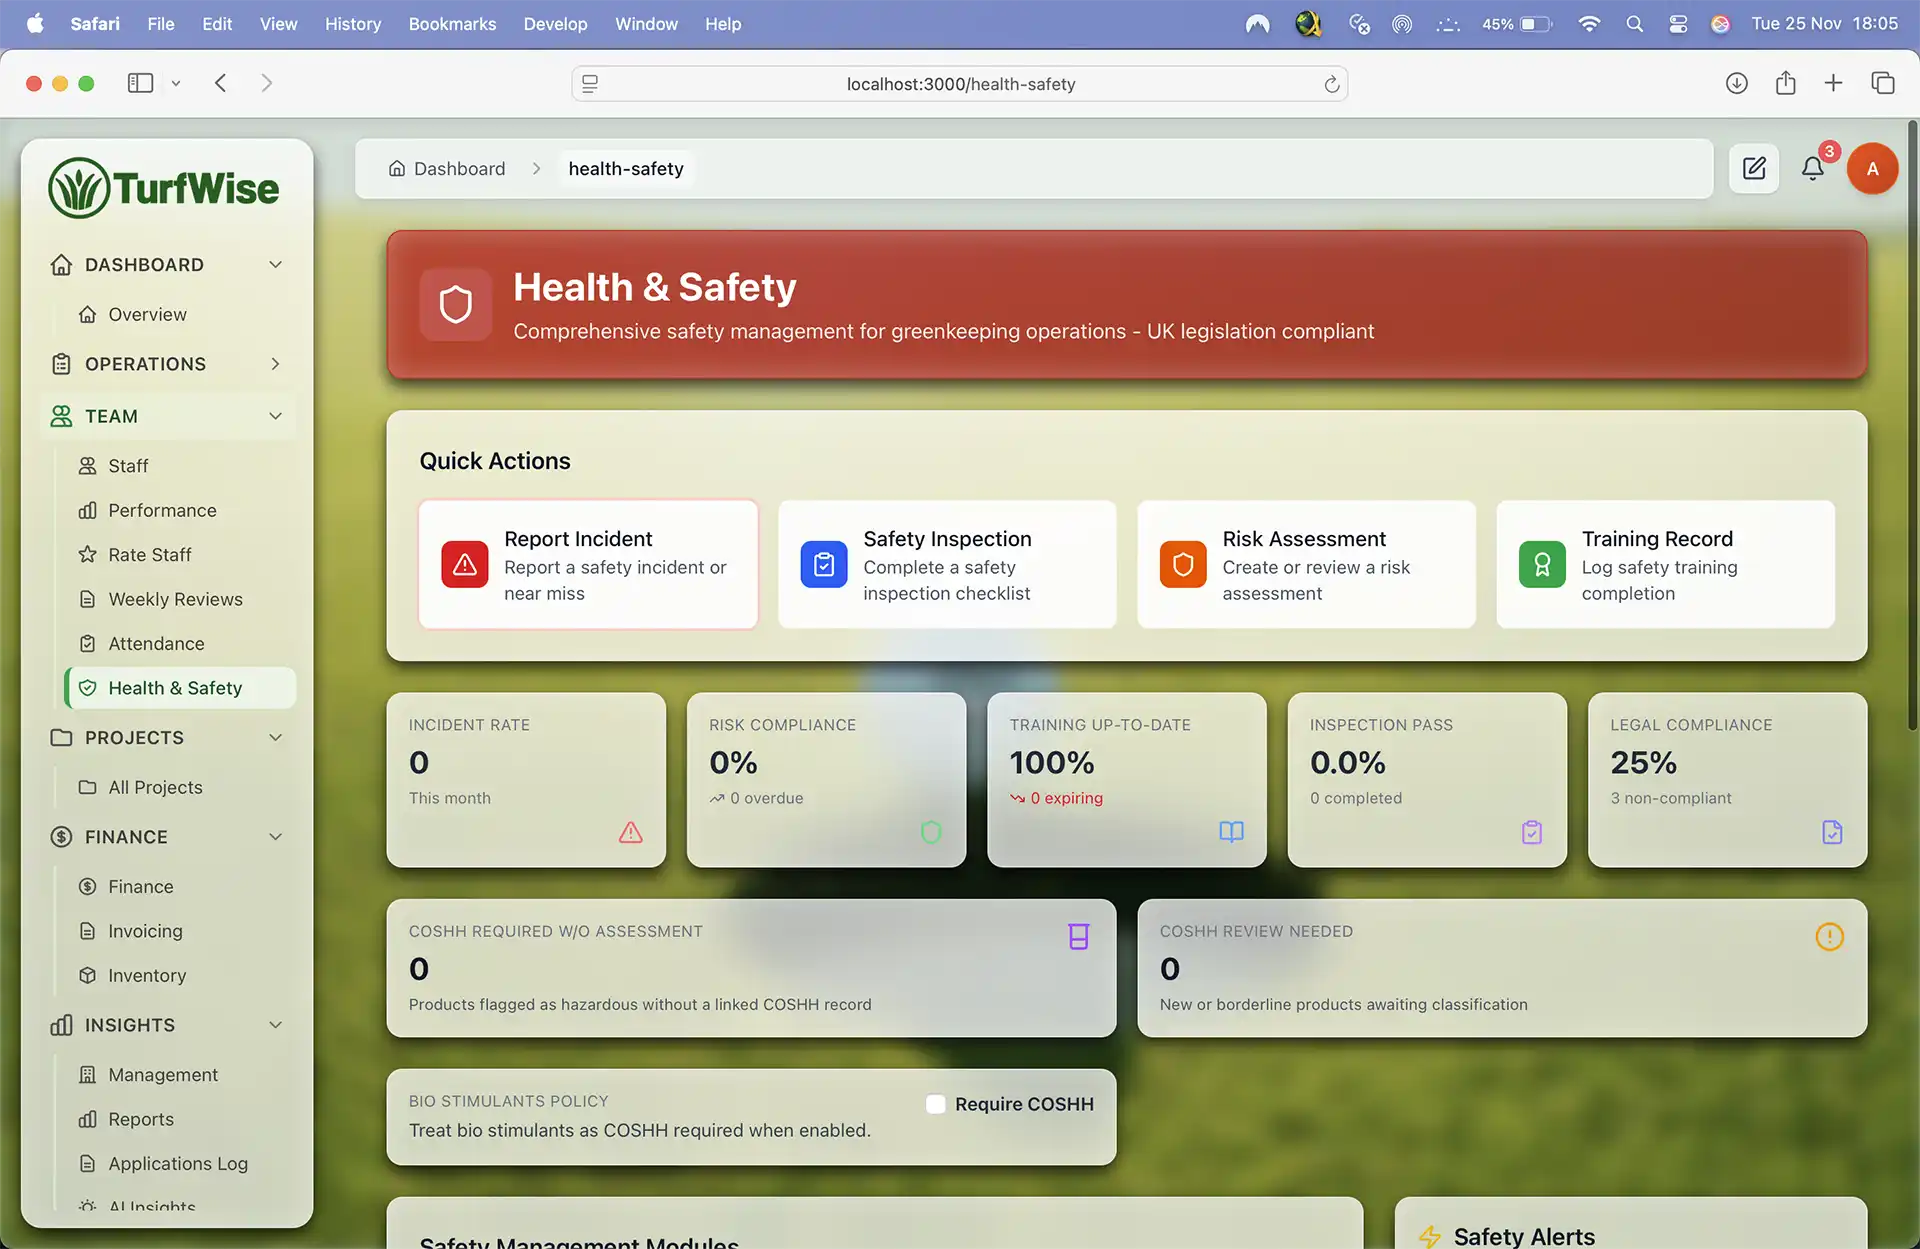1920x1249 pixels.
Task: Collapse the FINANCE section chevron
Action: 276,836
